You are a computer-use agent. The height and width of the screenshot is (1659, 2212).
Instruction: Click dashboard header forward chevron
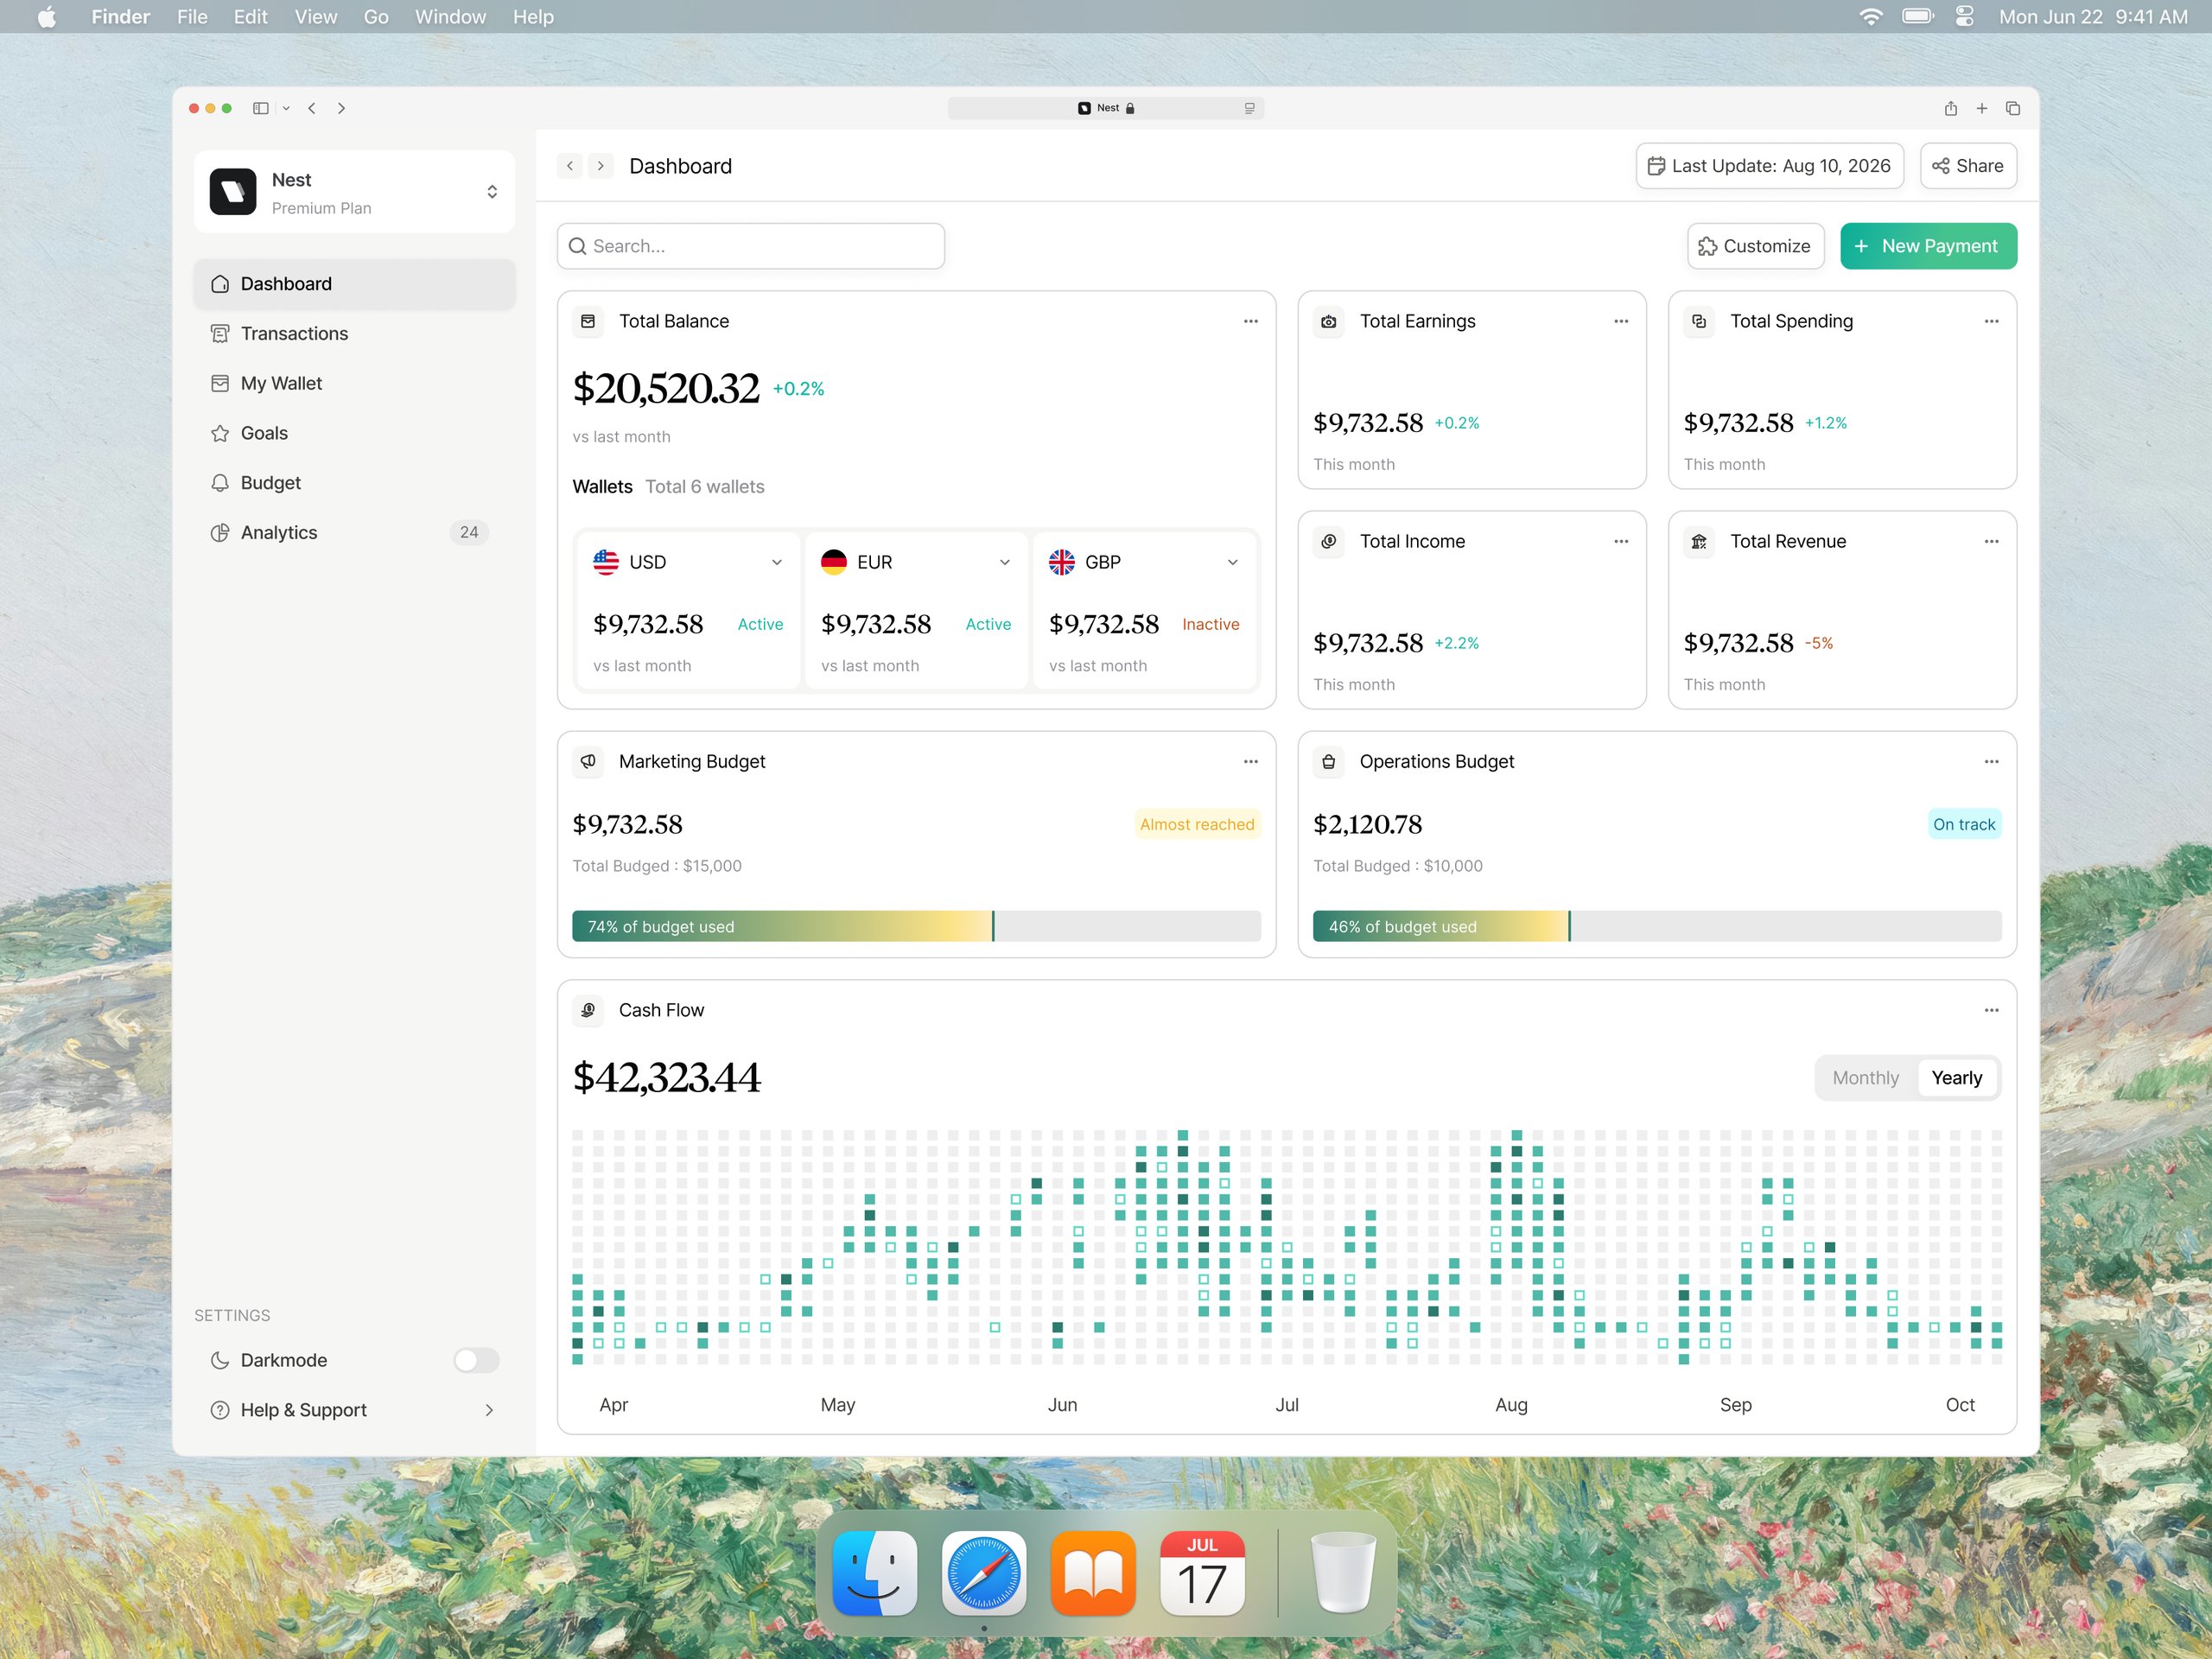coord(600,166)
